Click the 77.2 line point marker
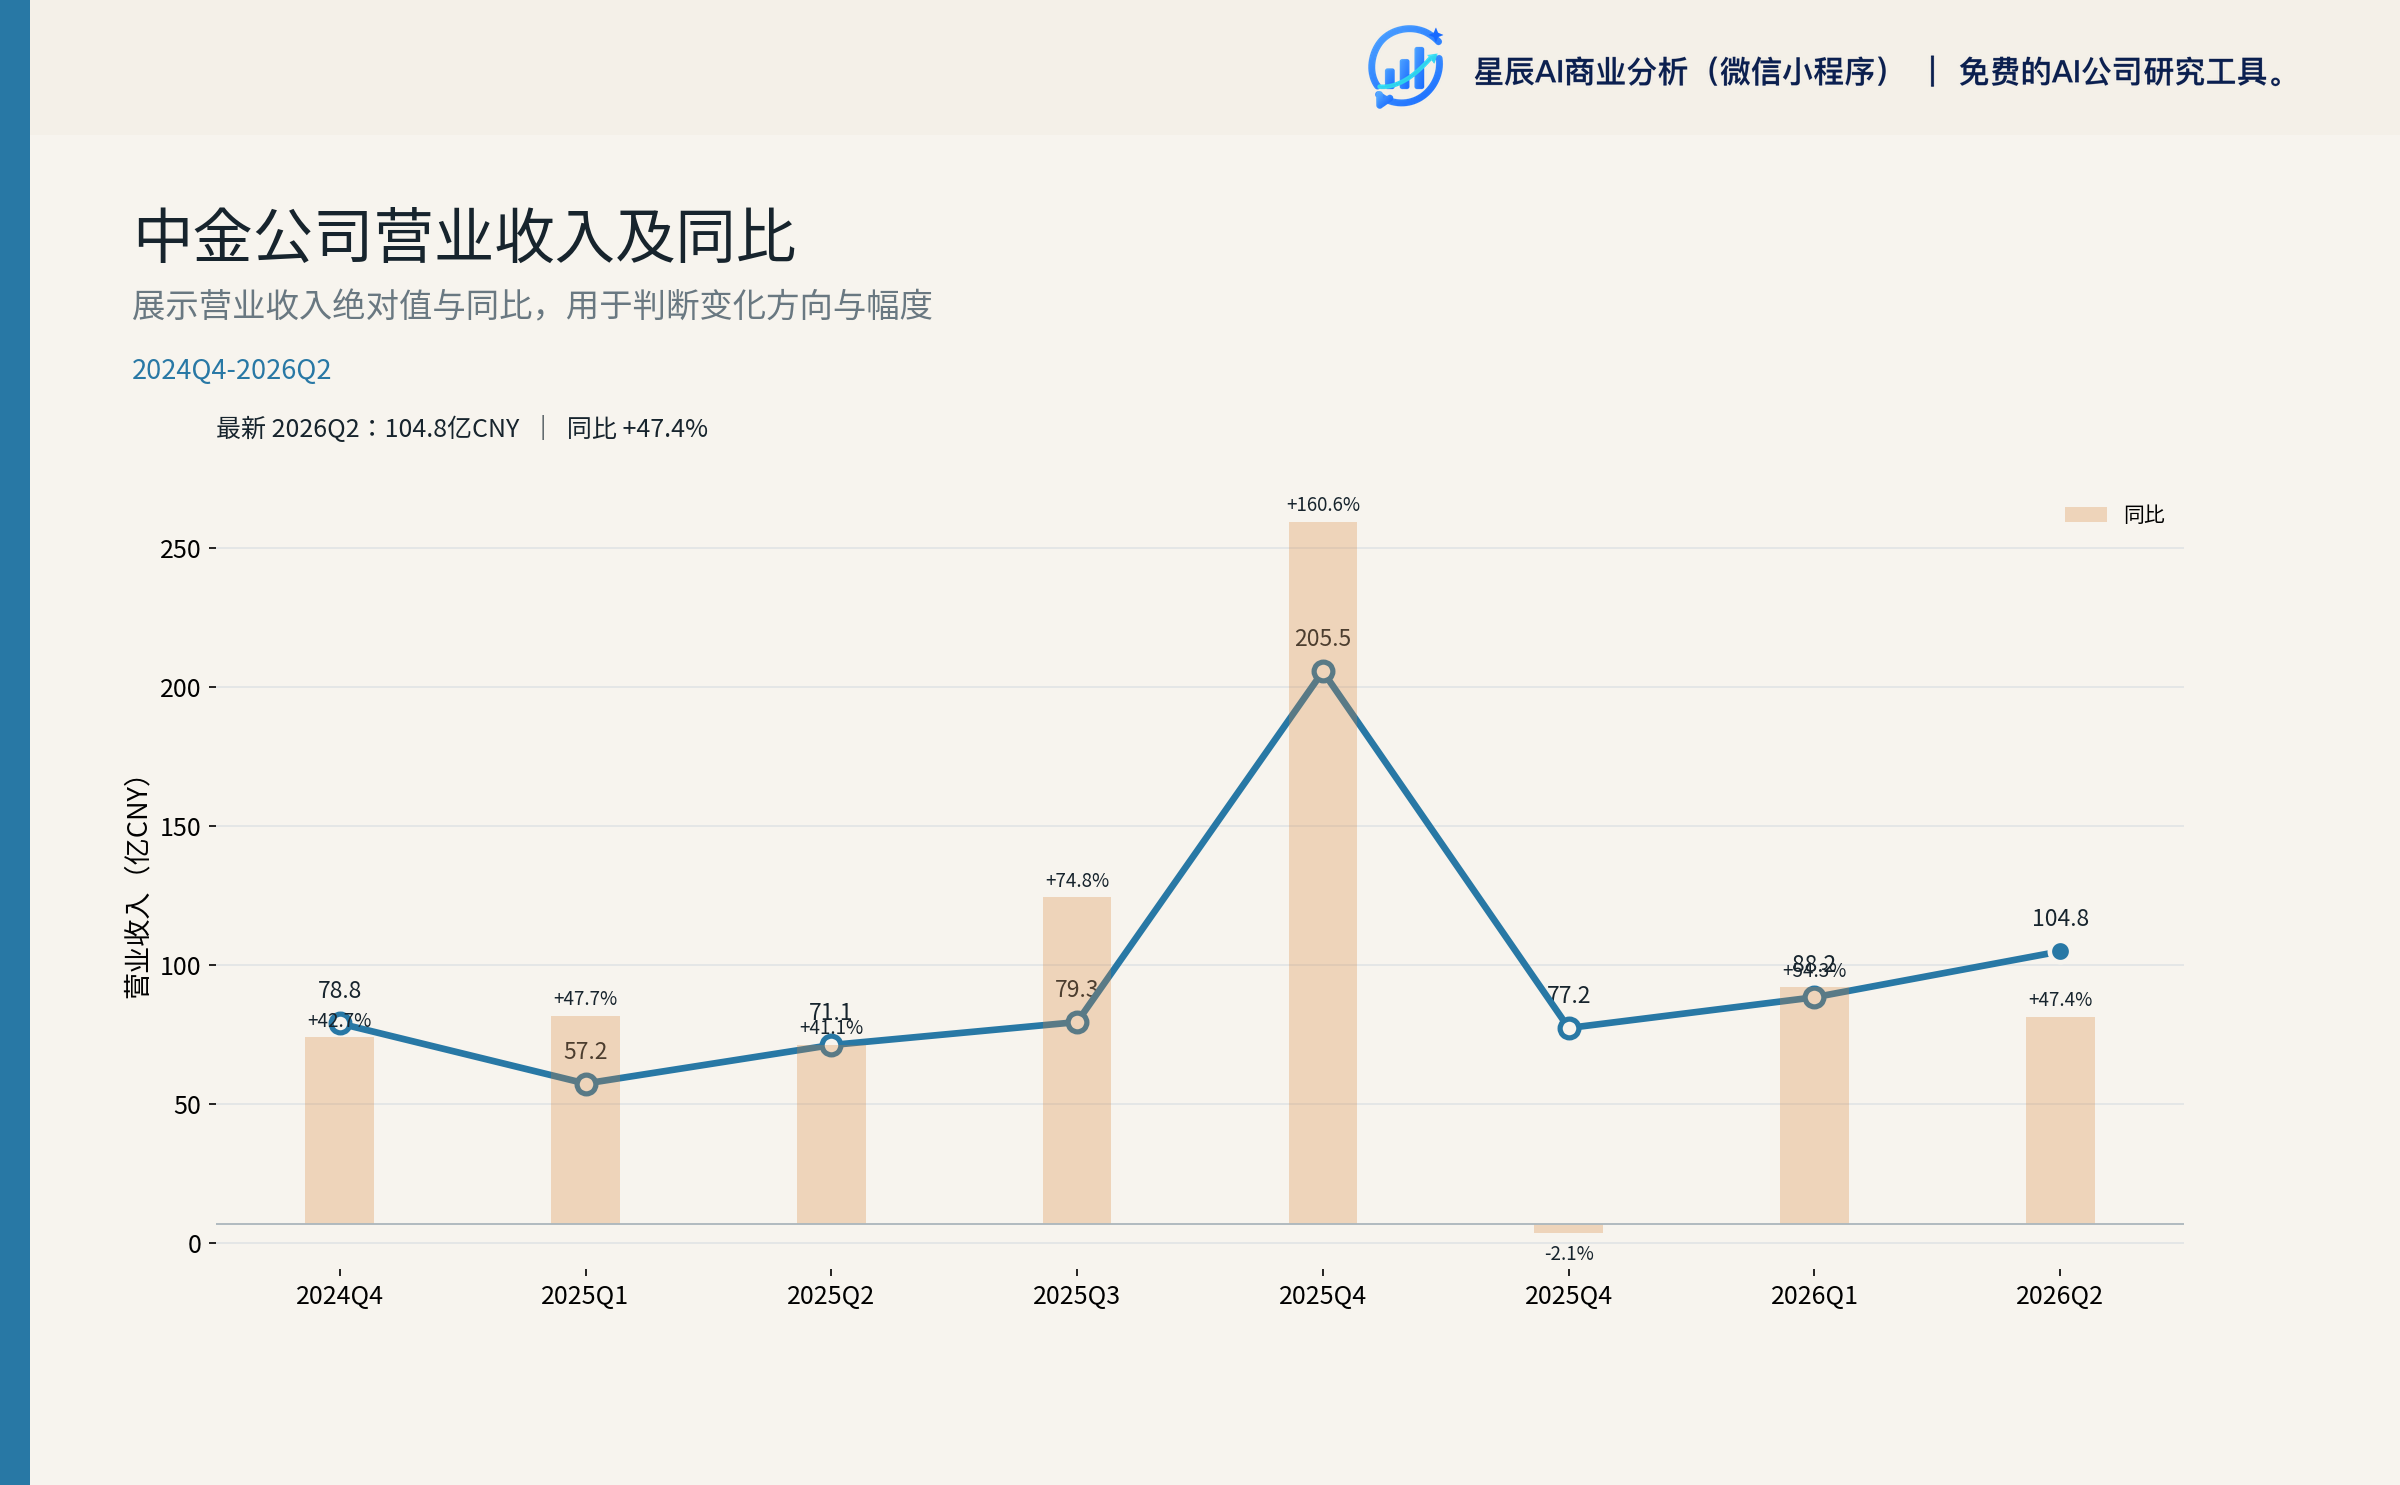 pyautogui.click(x=1568, y=1028)
